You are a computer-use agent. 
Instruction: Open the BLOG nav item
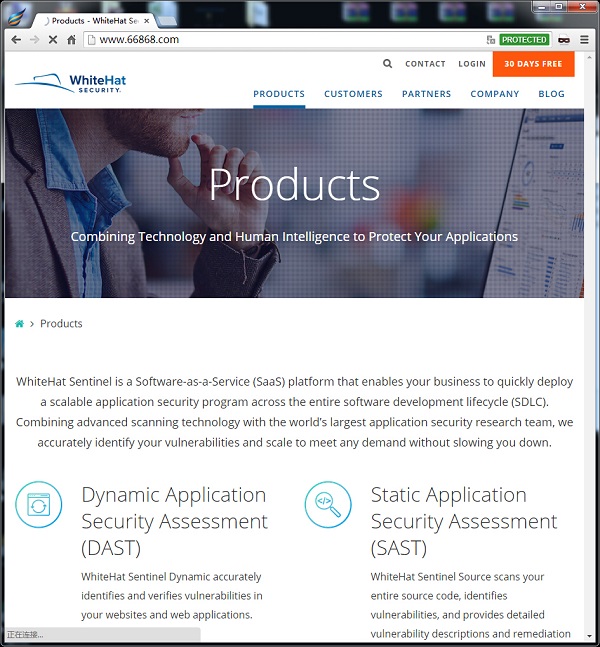click(551, 94)
